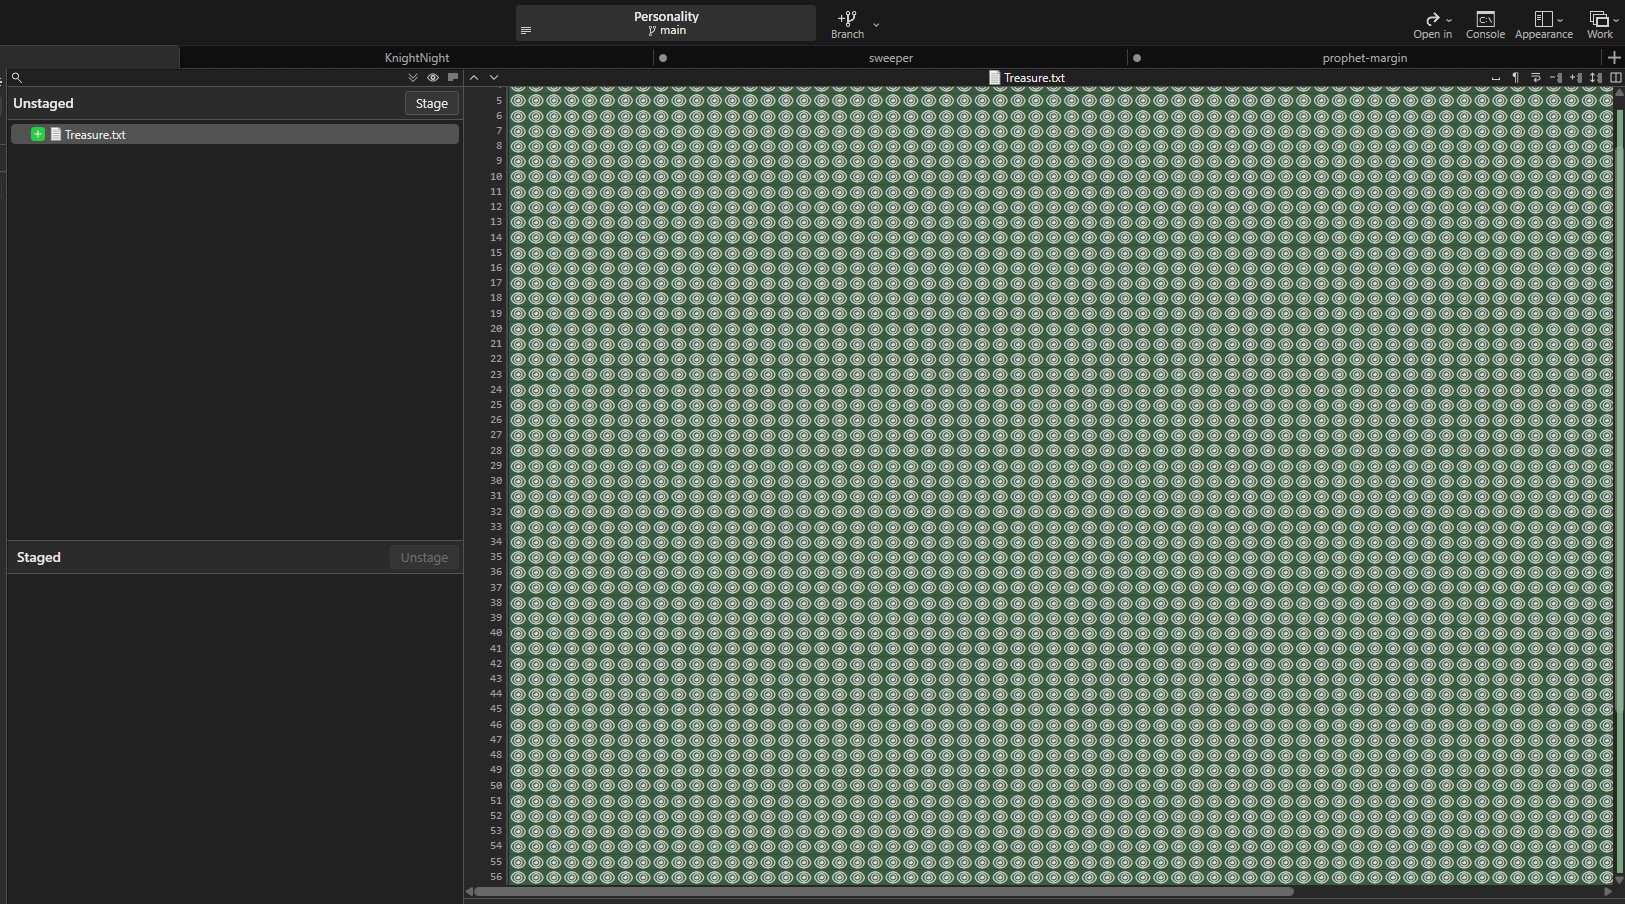Click the new Branch icon
This screenshot has height=904, width=1625.
click(846, 19)
